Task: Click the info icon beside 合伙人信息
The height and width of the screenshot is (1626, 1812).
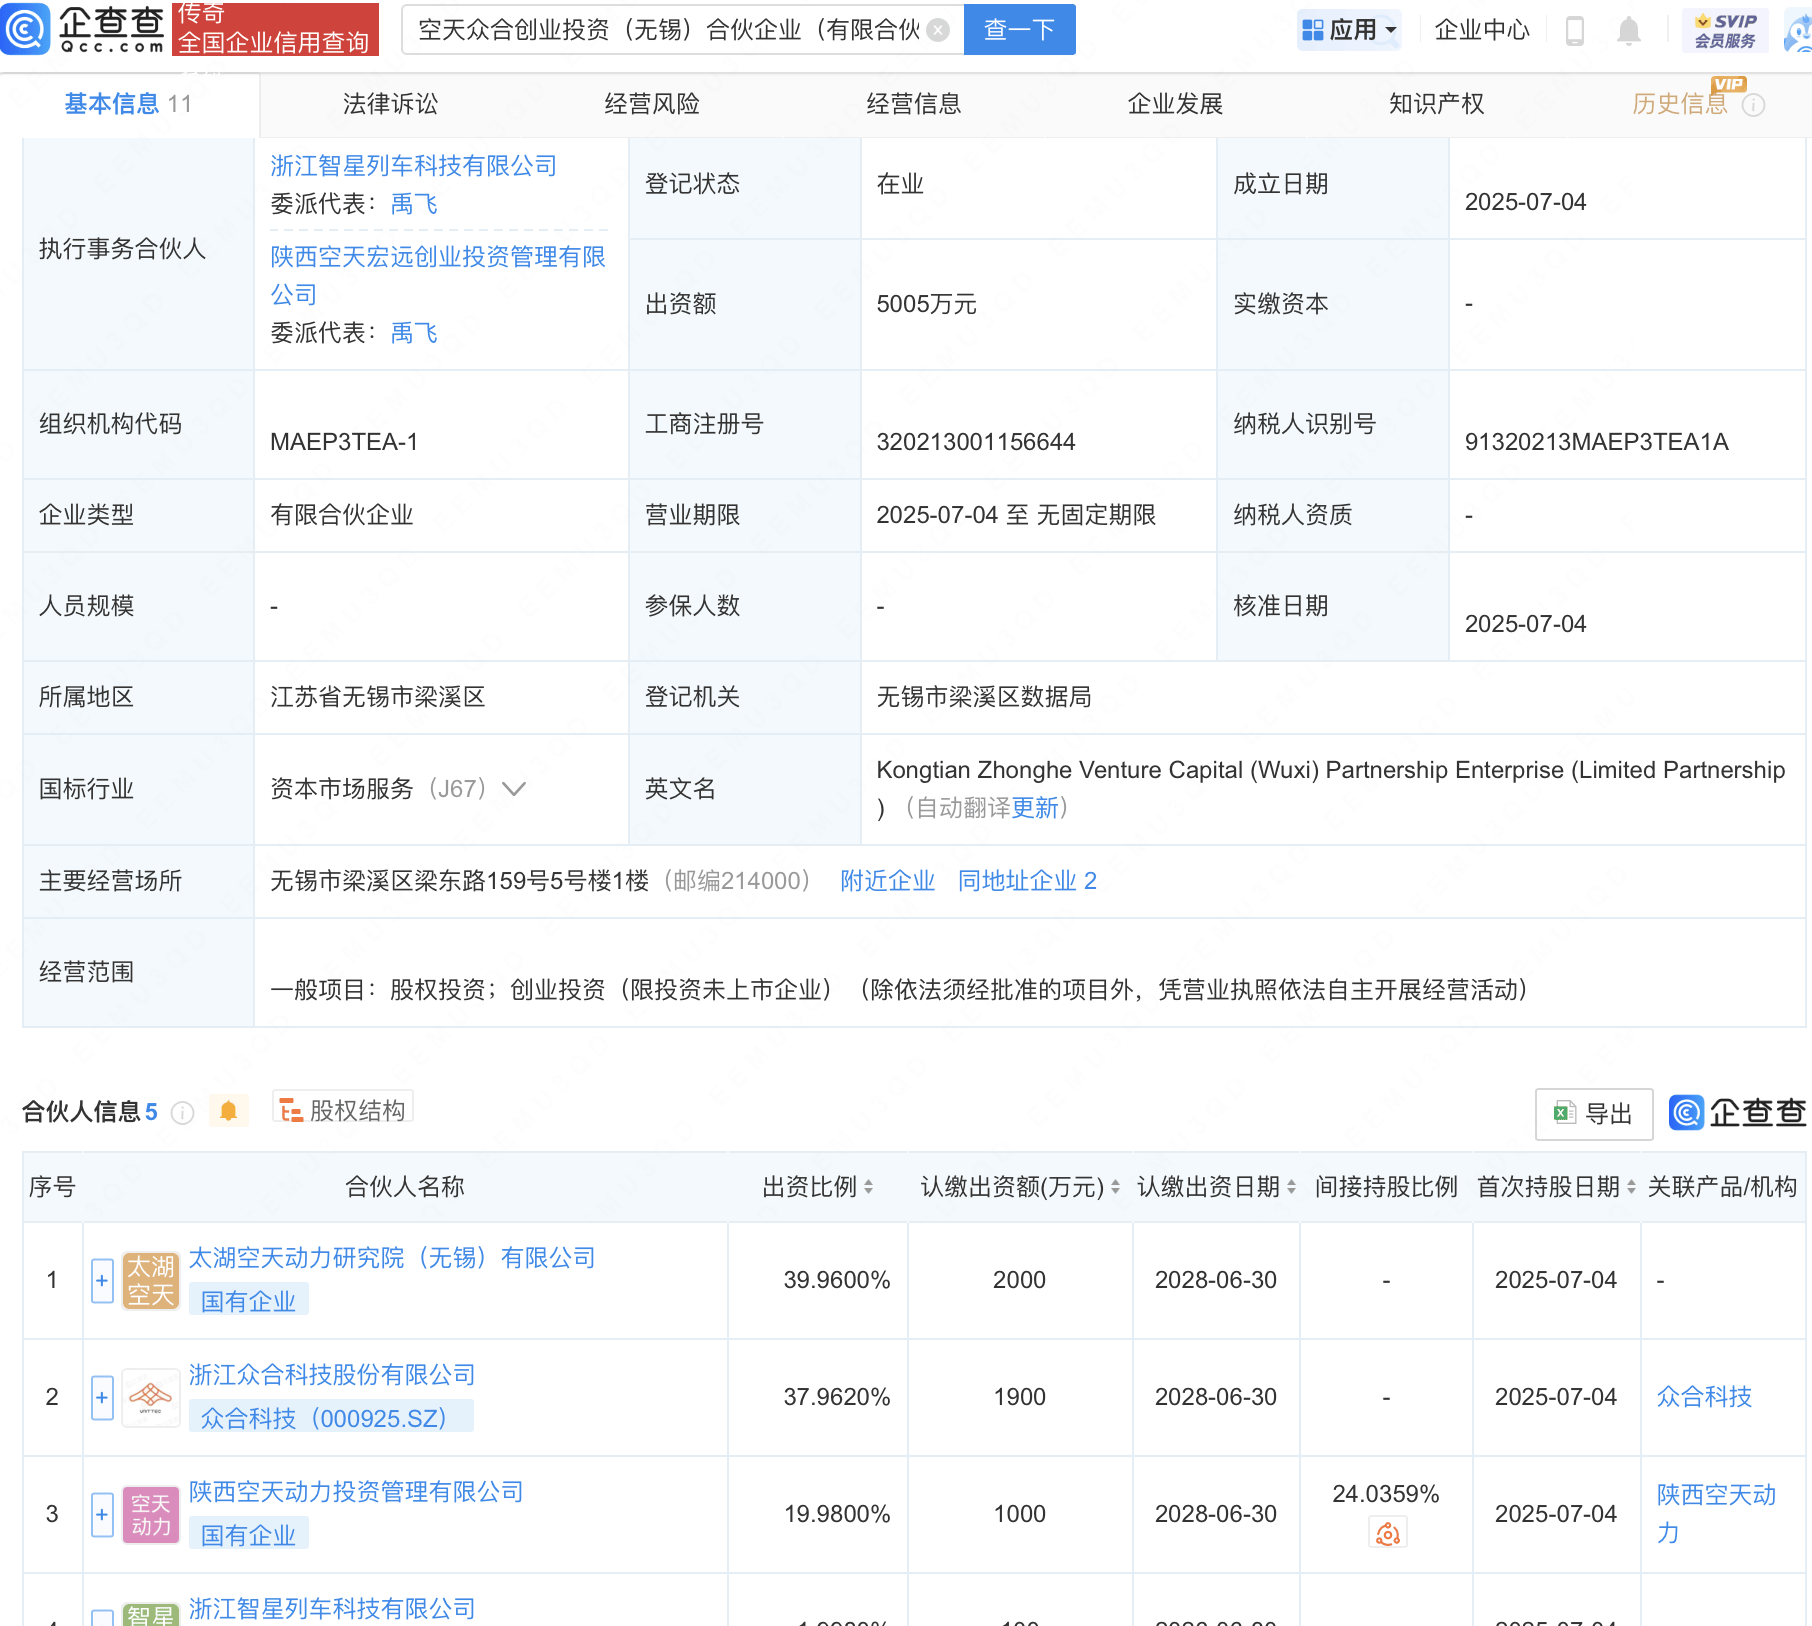Action: pos(182,1113)
